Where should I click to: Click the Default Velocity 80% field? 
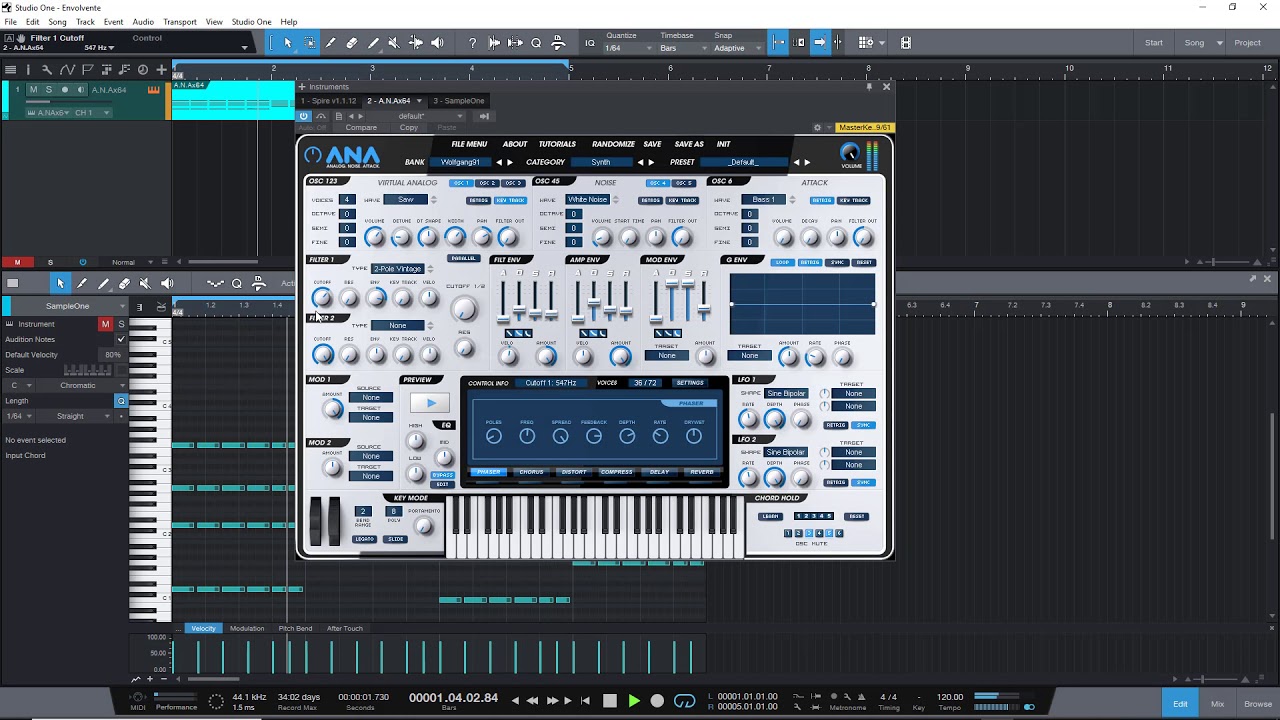coord(113,355)
